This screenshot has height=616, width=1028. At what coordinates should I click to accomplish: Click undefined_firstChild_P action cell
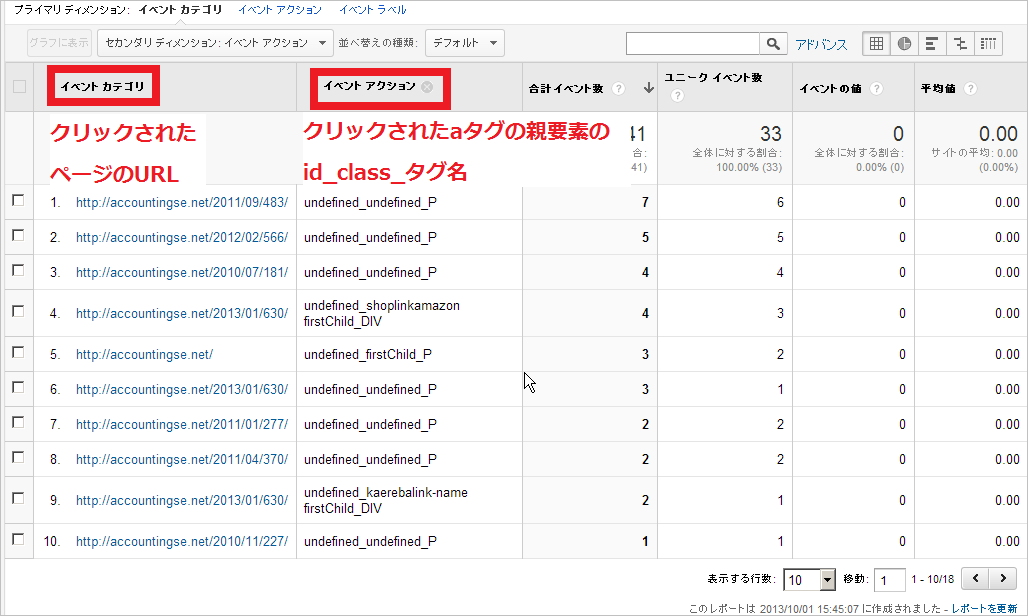pyautogui.click(x=368, y=355)
